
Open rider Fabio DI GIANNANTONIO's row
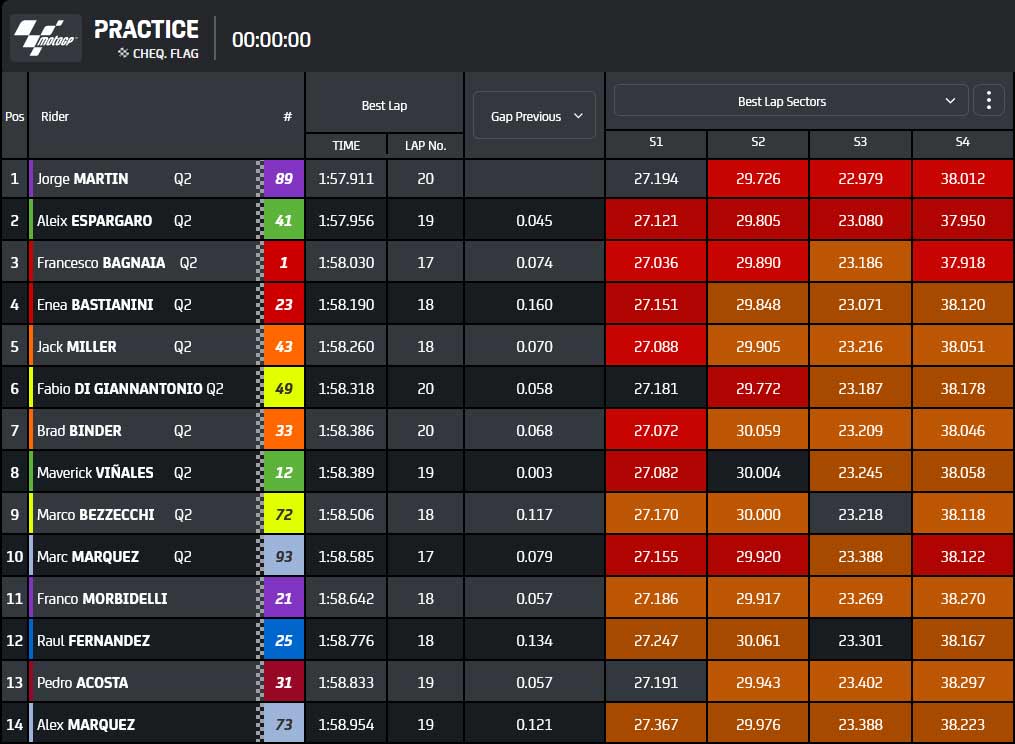pyautogui.click(x=508, y=389)
